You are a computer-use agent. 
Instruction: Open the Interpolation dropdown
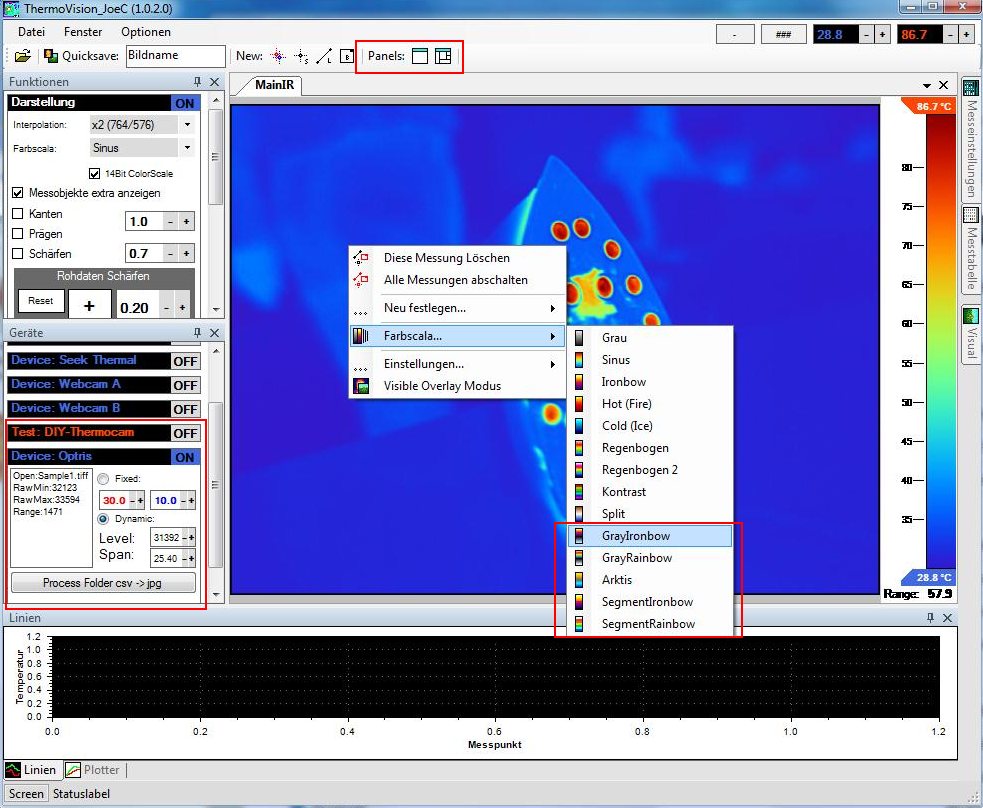(187, 125)
